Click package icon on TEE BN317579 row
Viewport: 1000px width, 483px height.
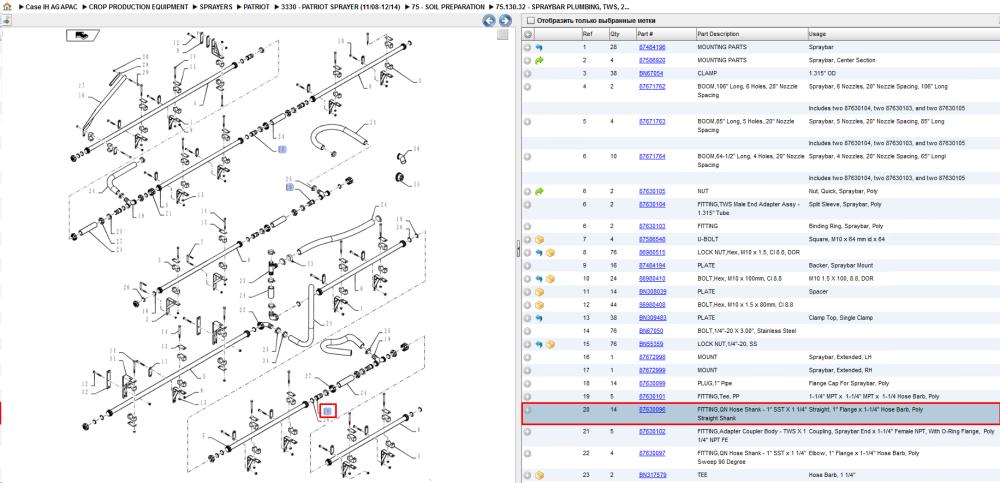pos(539,475)
